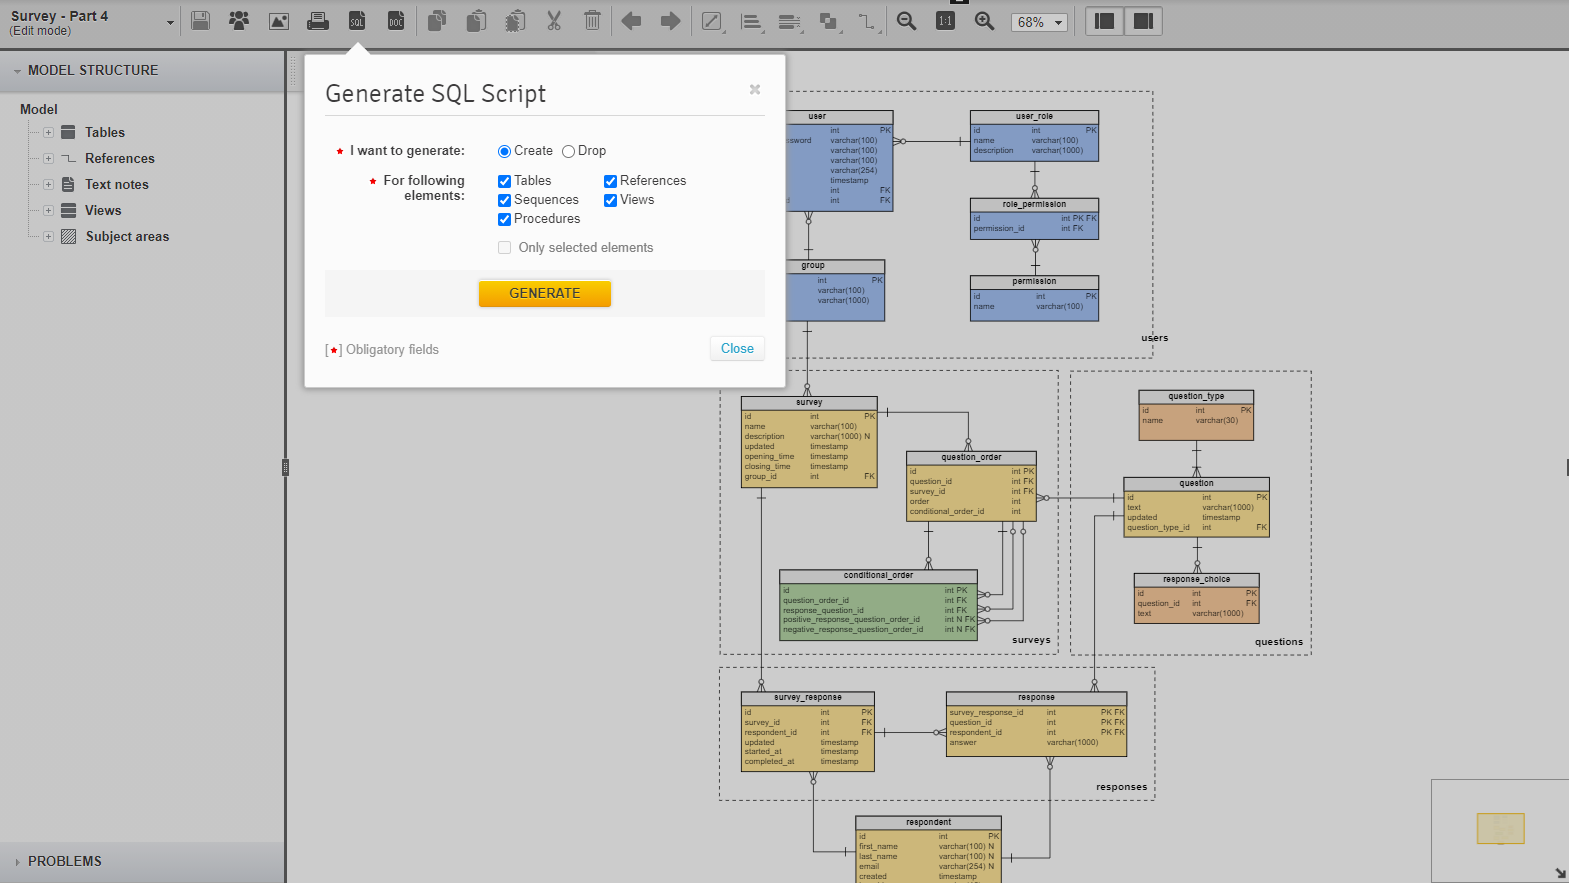This screenshot has height=883, width=1569.
Task: Select the Views item in model tree
Action: pos(103,210)
